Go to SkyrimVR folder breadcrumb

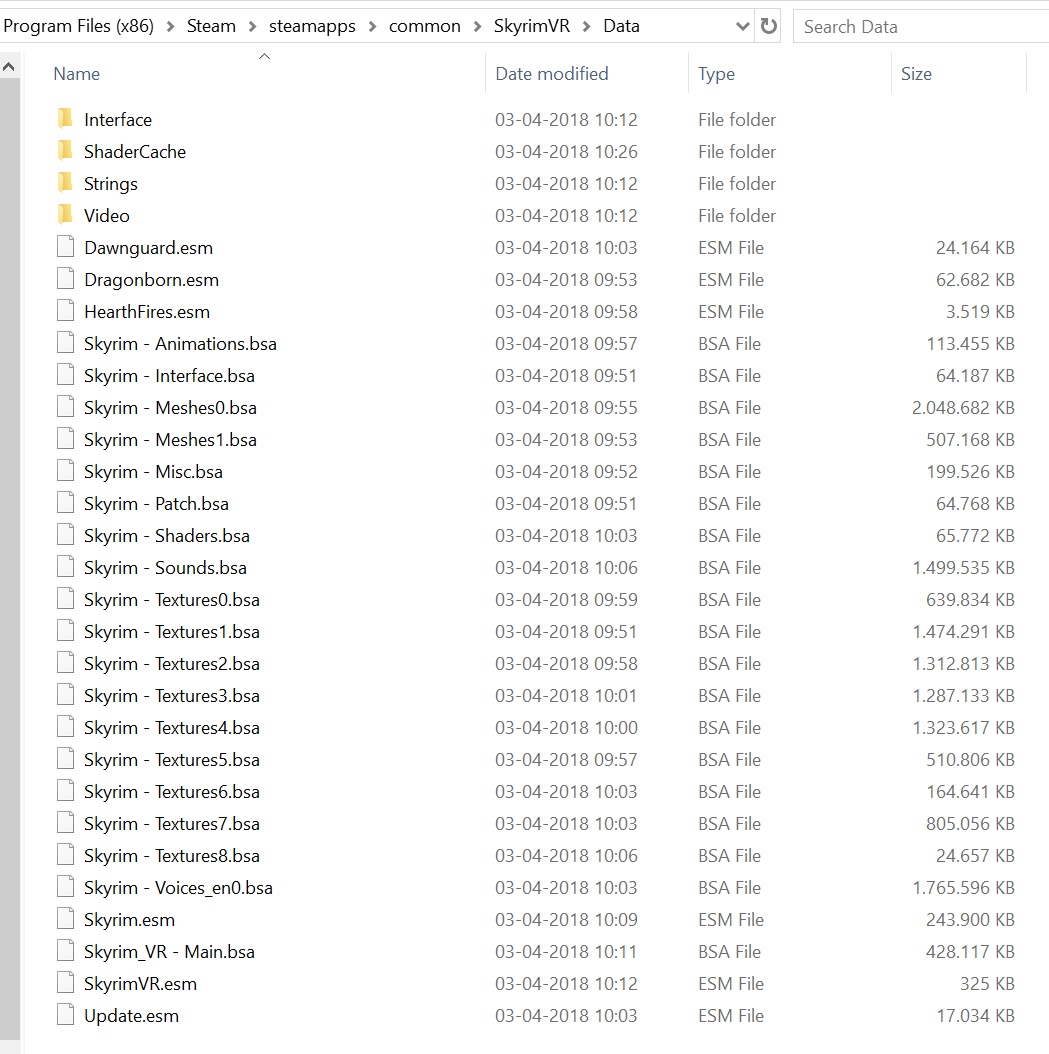click(x=532, y=26)
